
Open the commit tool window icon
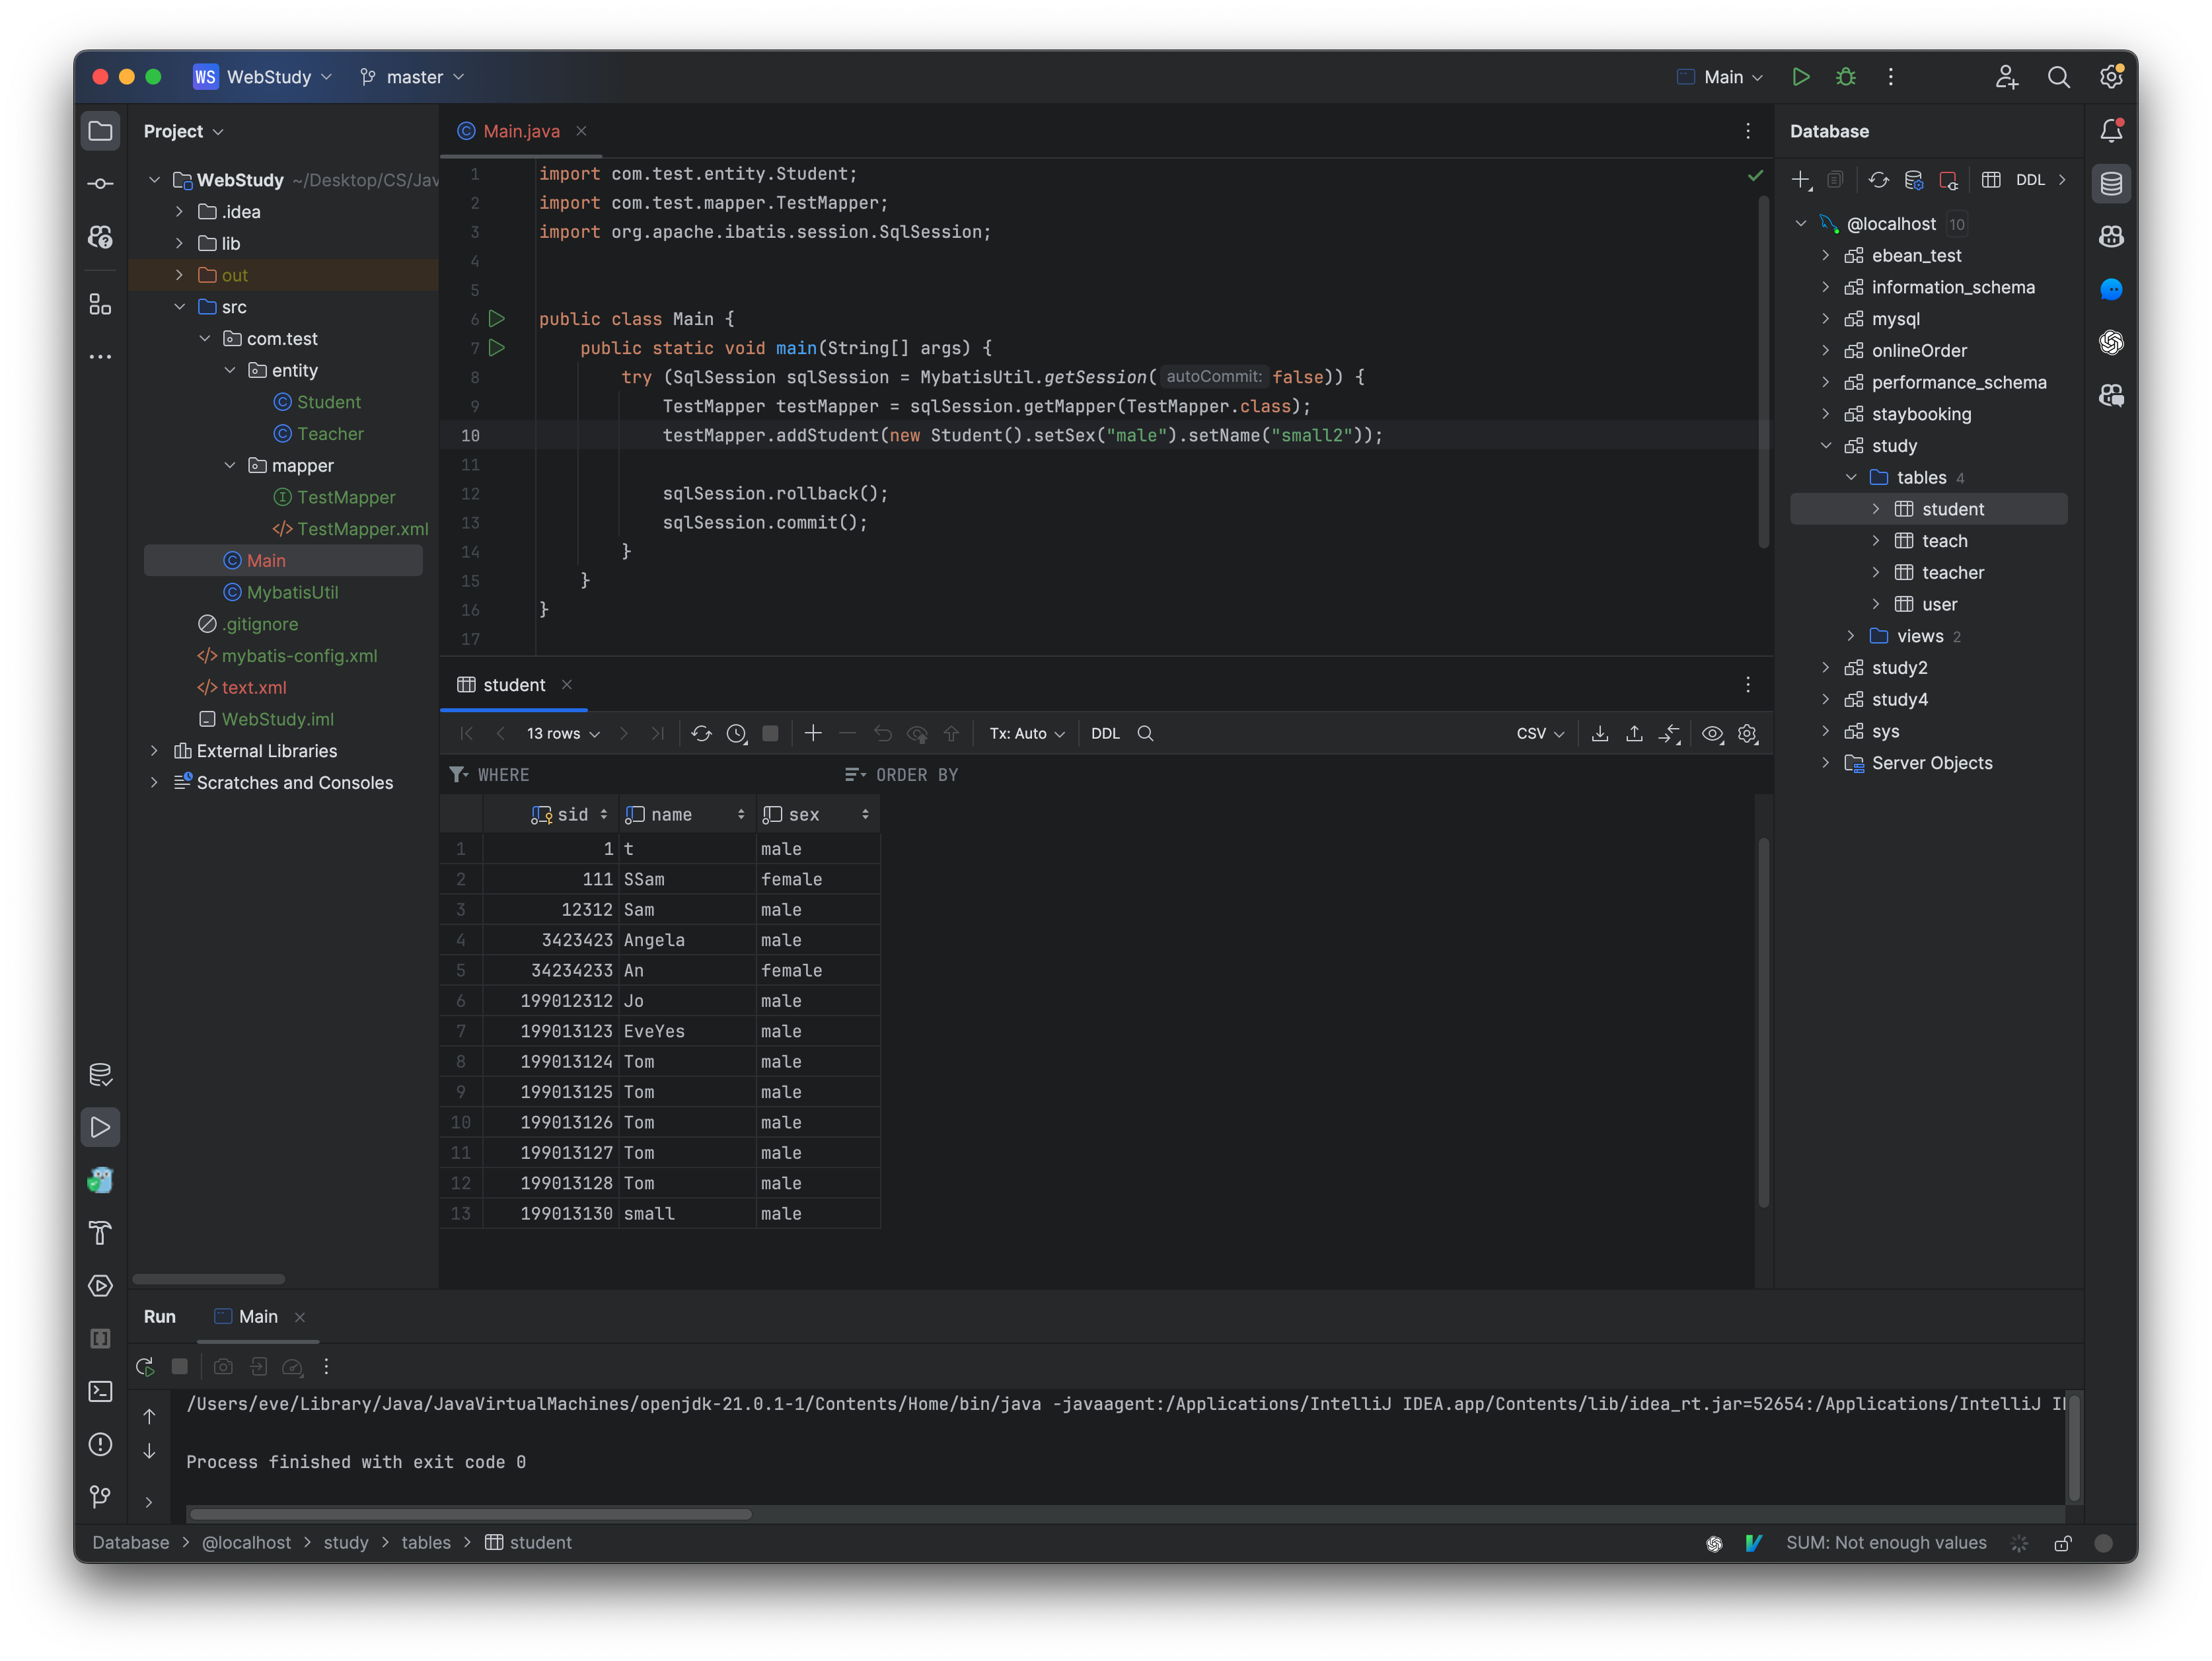[100, 183]
